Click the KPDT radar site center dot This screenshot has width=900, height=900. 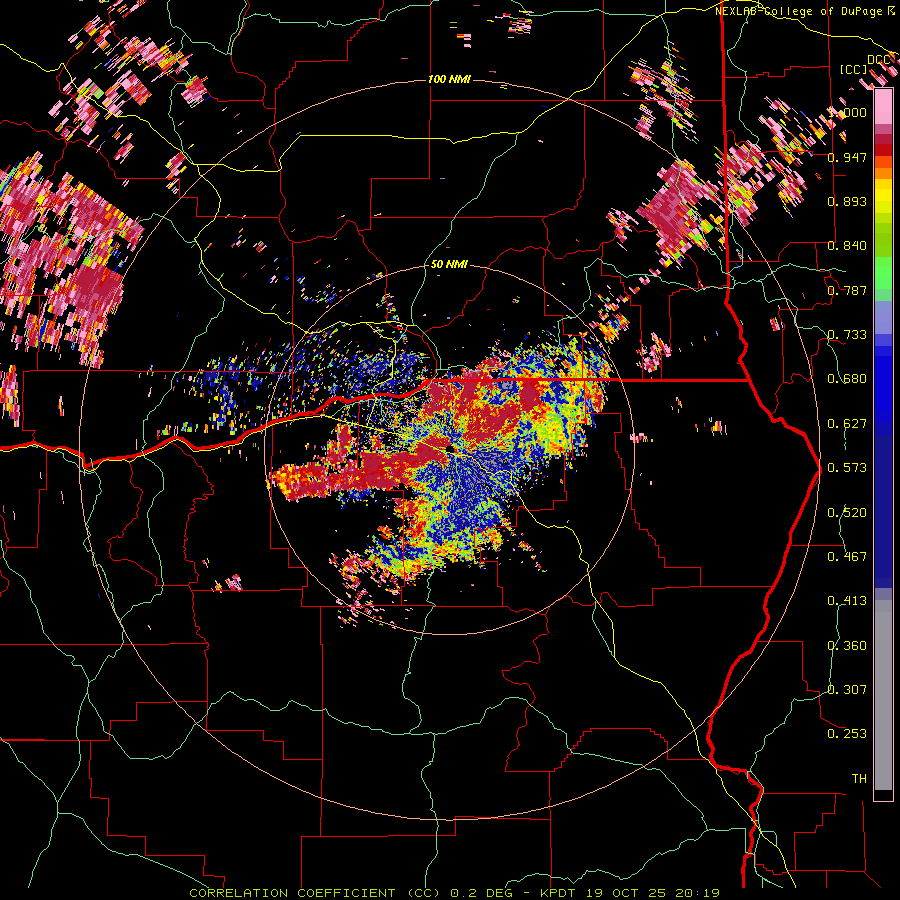coord(449,449)
